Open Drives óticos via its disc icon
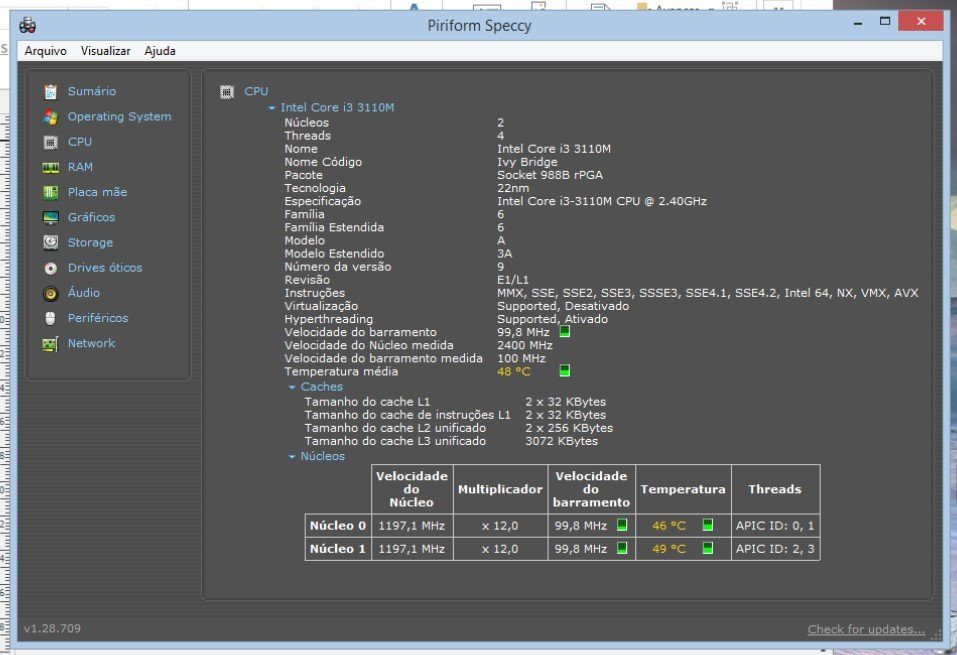This screenshot has width=957, height=655. pos(51,268)
